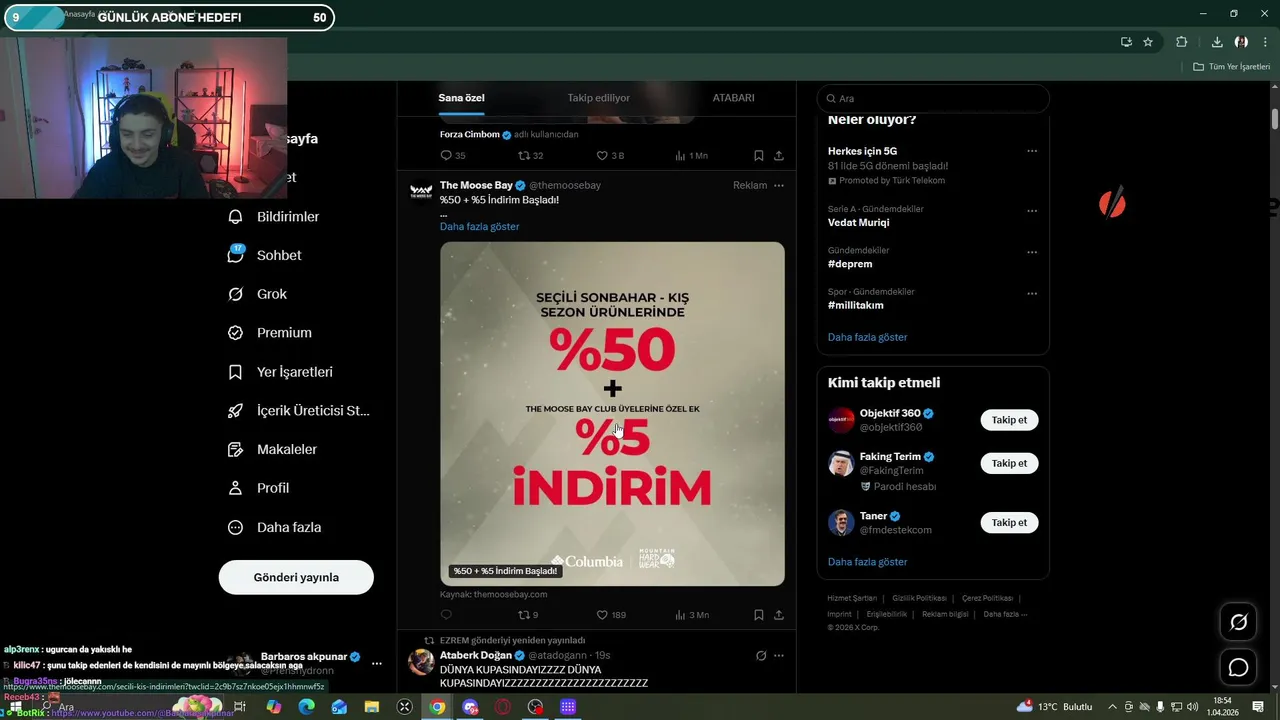Open Chrome extensions puzzle icon
1280x720 pixels.
[1181, 42]
